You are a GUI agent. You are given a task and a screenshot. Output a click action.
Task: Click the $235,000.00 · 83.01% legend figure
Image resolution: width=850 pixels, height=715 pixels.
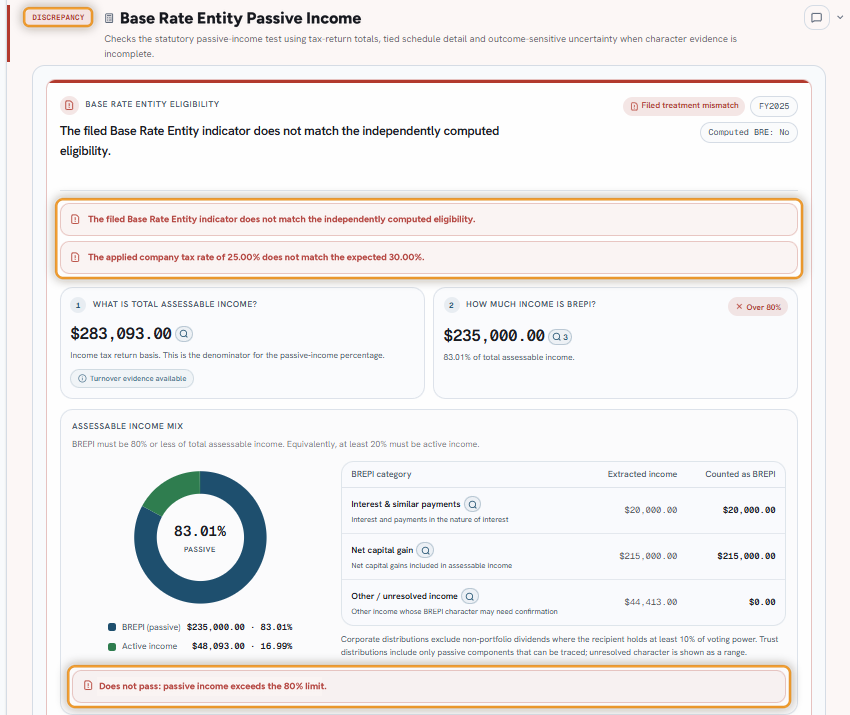pos(239,627)
